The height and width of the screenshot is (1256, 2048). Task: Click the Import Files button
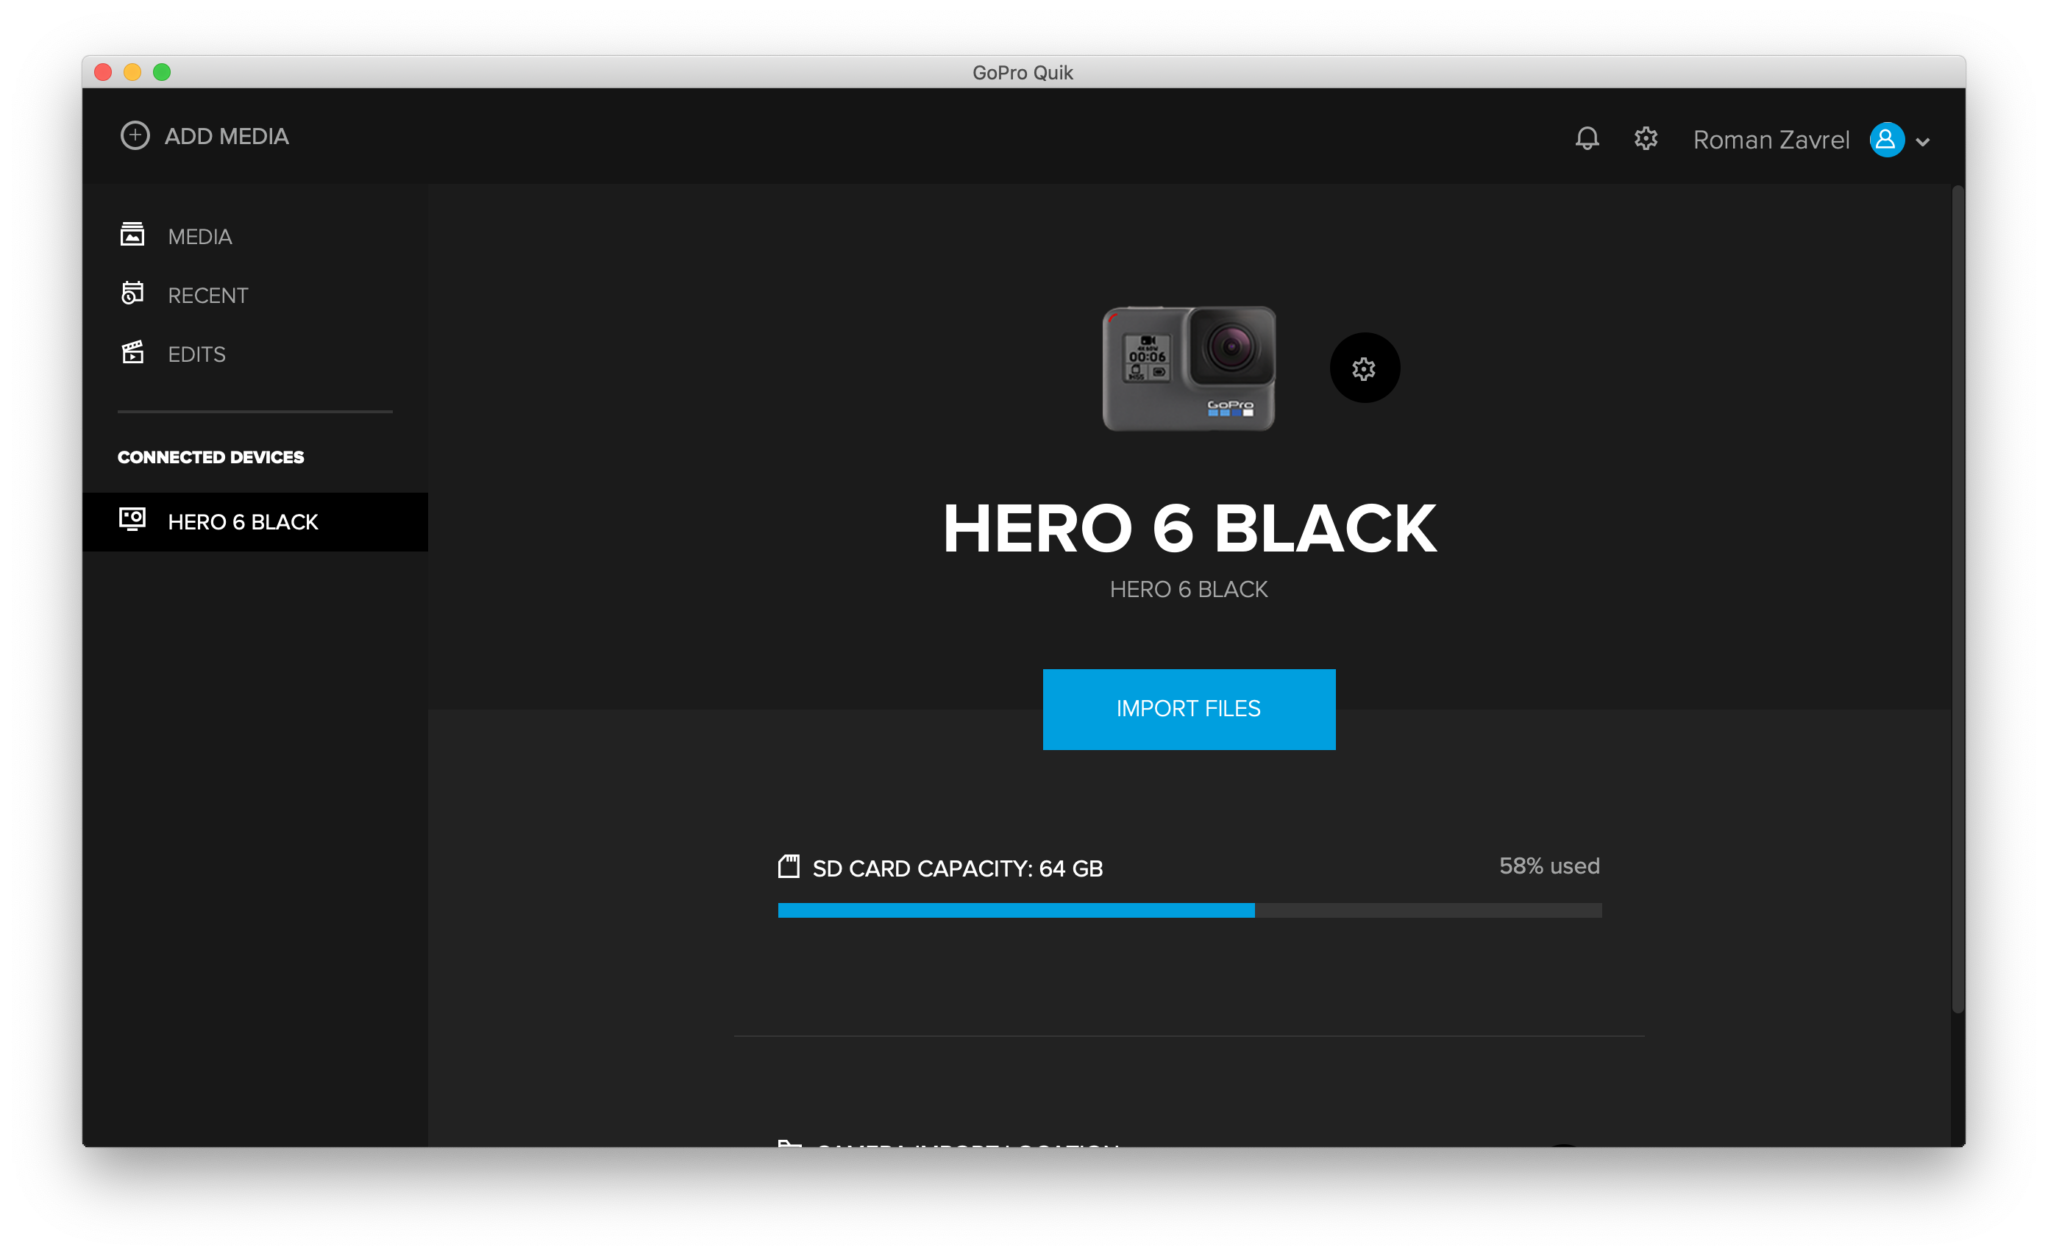pyautogui.click(x=1188, y=708)
